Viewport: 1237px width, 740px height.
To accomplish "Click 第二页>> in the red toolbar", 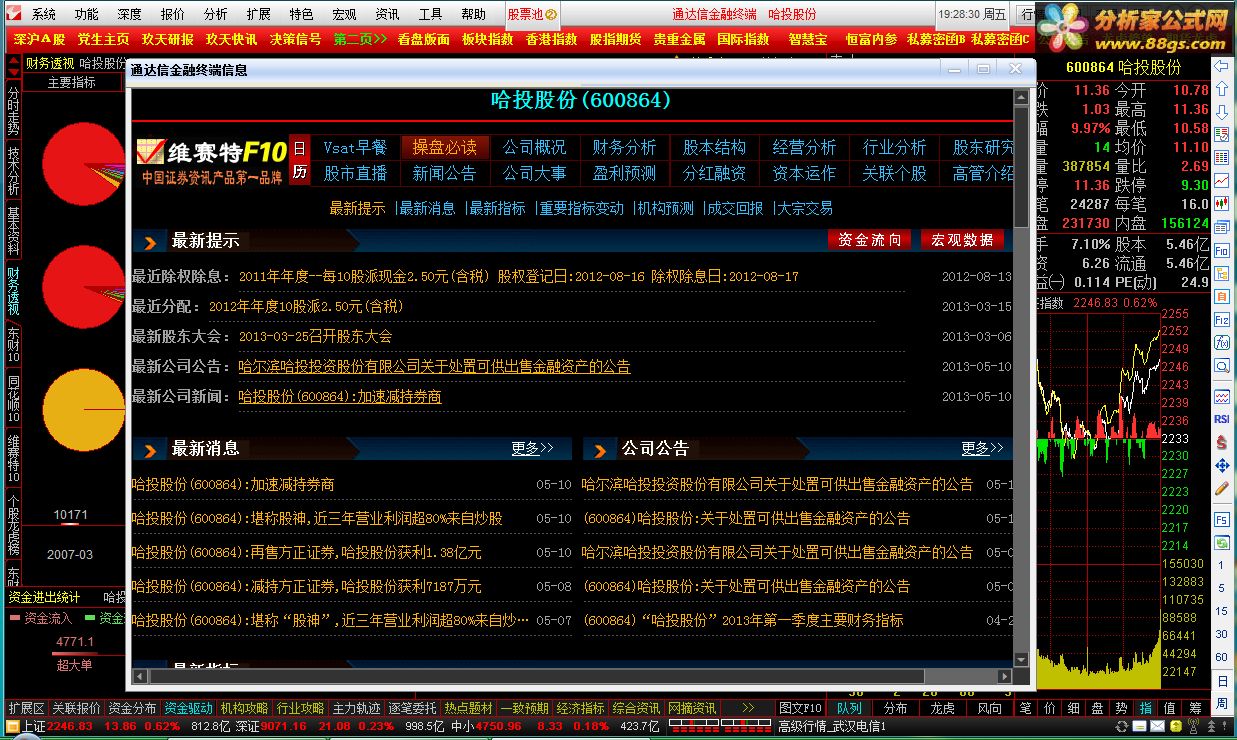I will pyautogui.click(x=360, y=39).
